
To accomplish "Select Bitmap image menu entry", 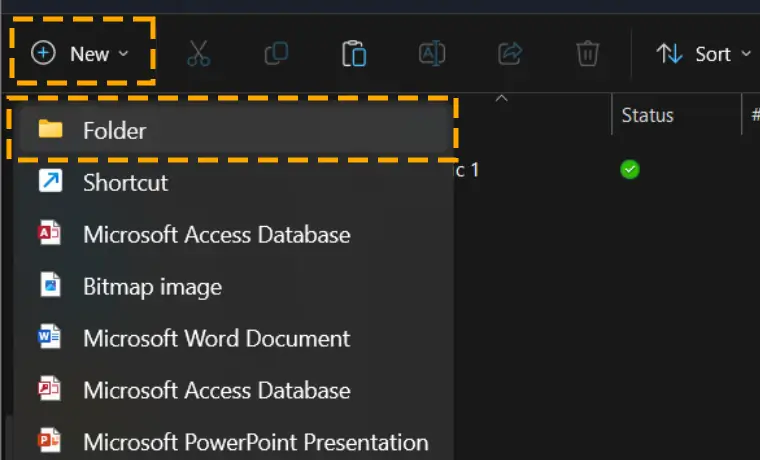I will tap(233, 286).
